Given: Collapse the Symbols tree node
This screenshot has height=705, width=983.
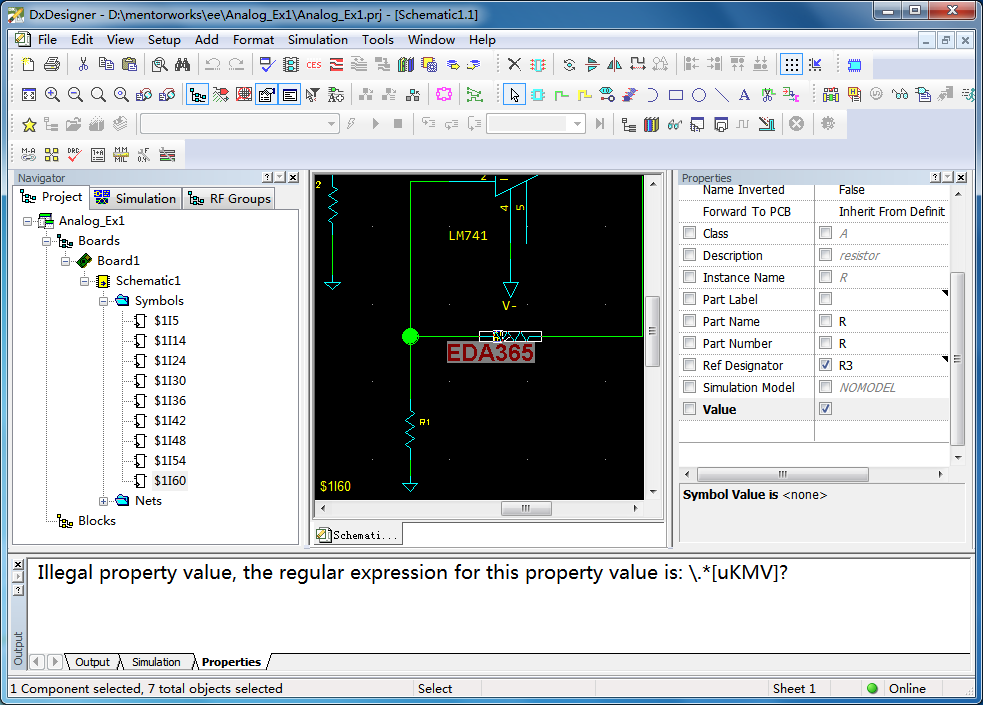Looking at the screenshot, I should coord(105,301).
